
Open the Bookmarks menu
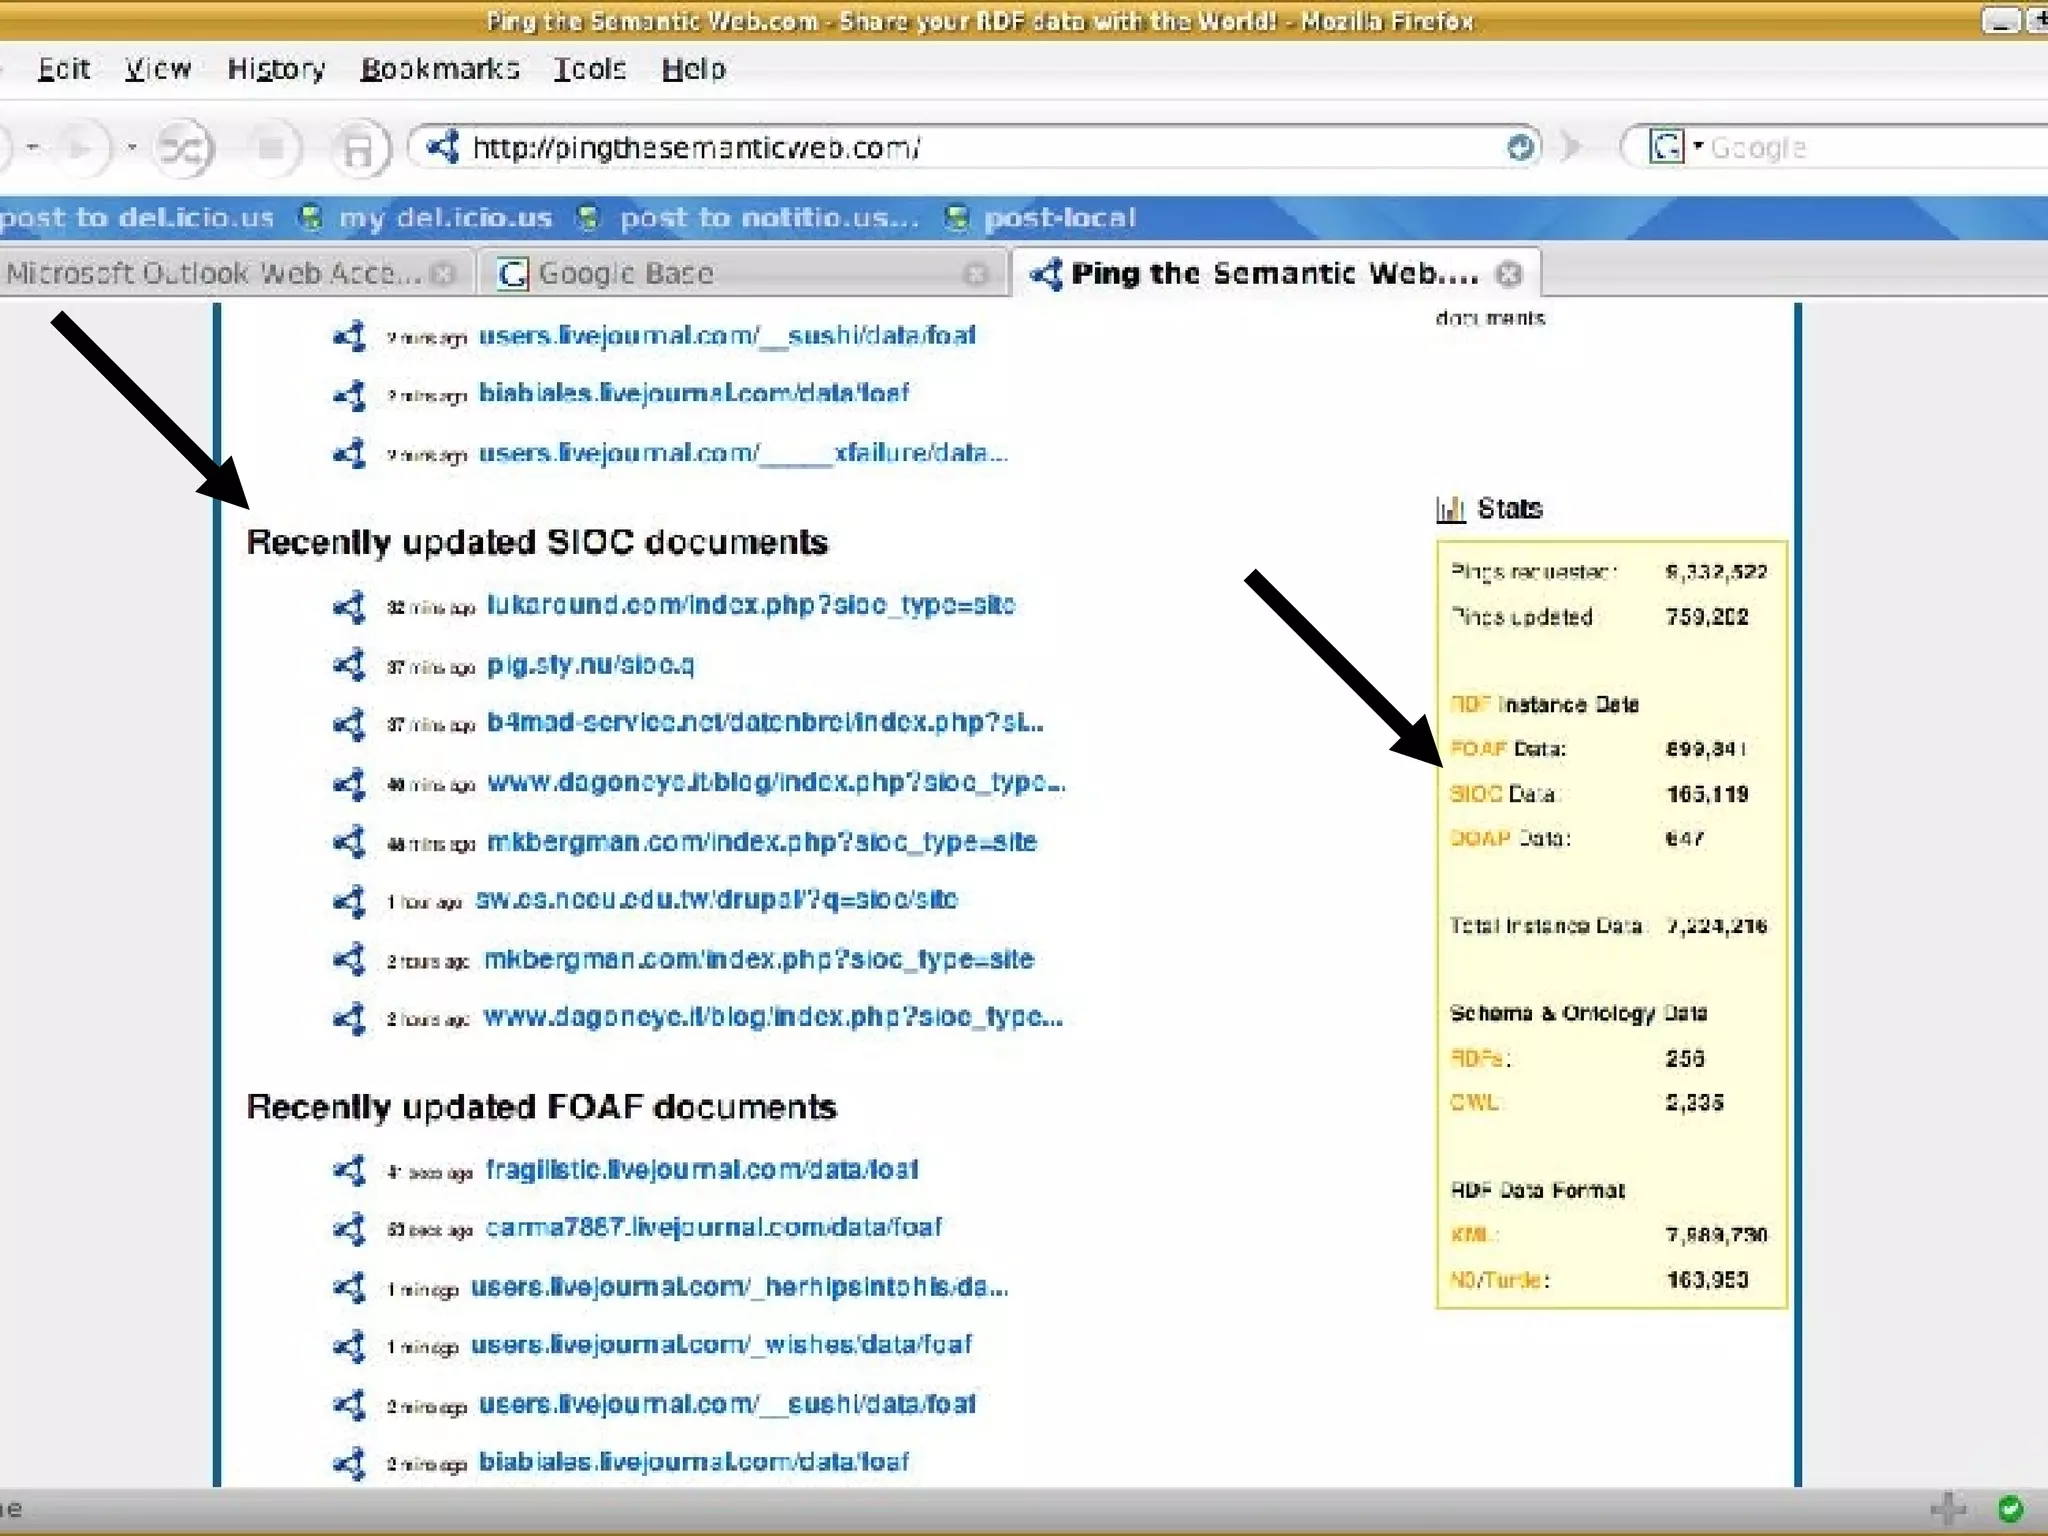click(440, 69)
